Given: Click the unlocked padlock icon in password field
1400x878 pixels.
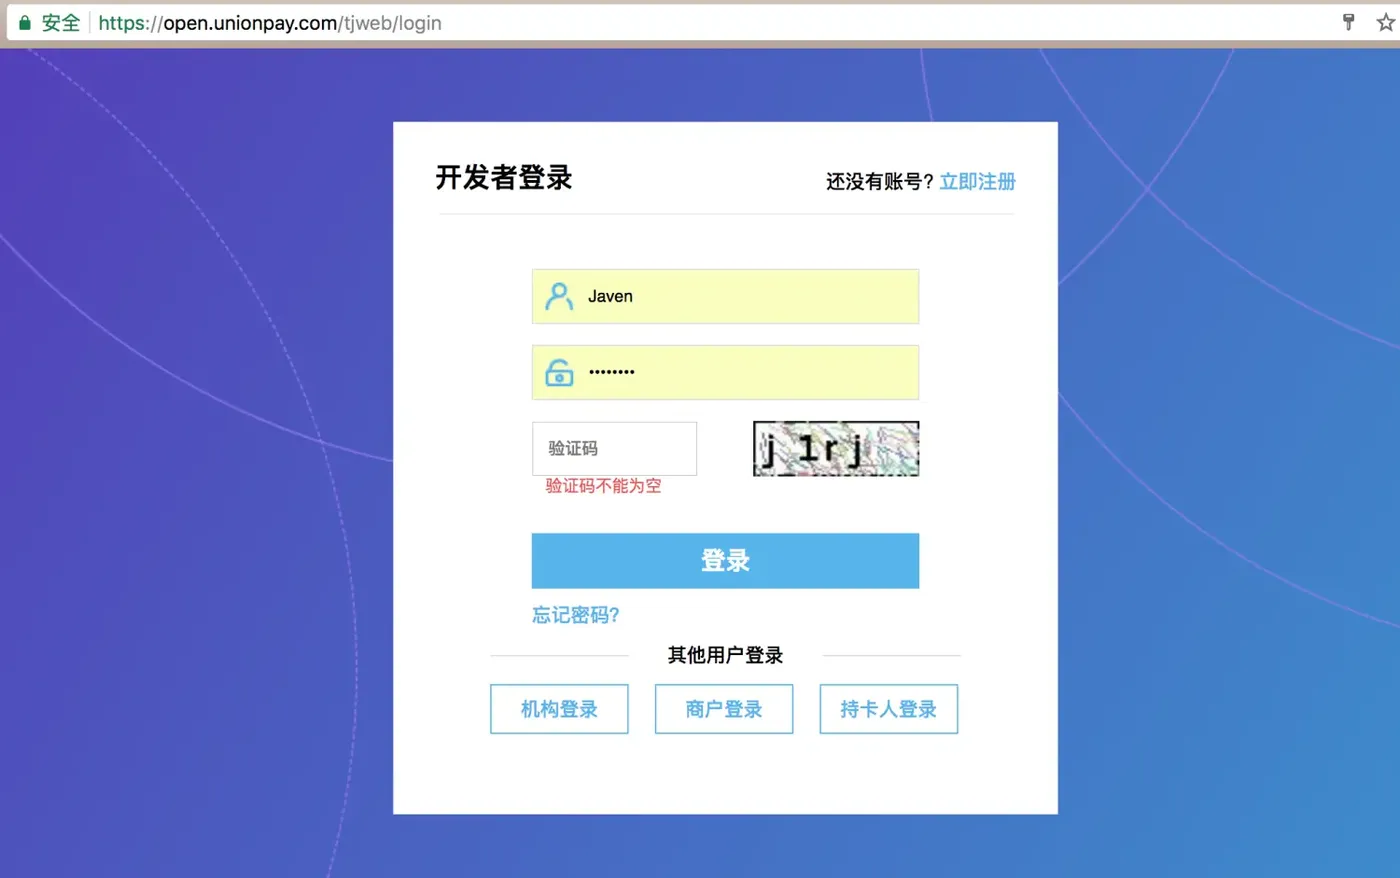Looking at the screenshot, I should tap(558, 372).
